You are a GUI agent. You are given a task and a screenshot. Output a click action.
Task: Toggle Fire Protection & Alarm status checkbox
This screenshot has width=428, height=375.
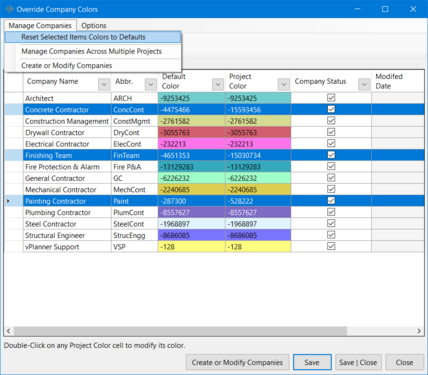[331, 166]
